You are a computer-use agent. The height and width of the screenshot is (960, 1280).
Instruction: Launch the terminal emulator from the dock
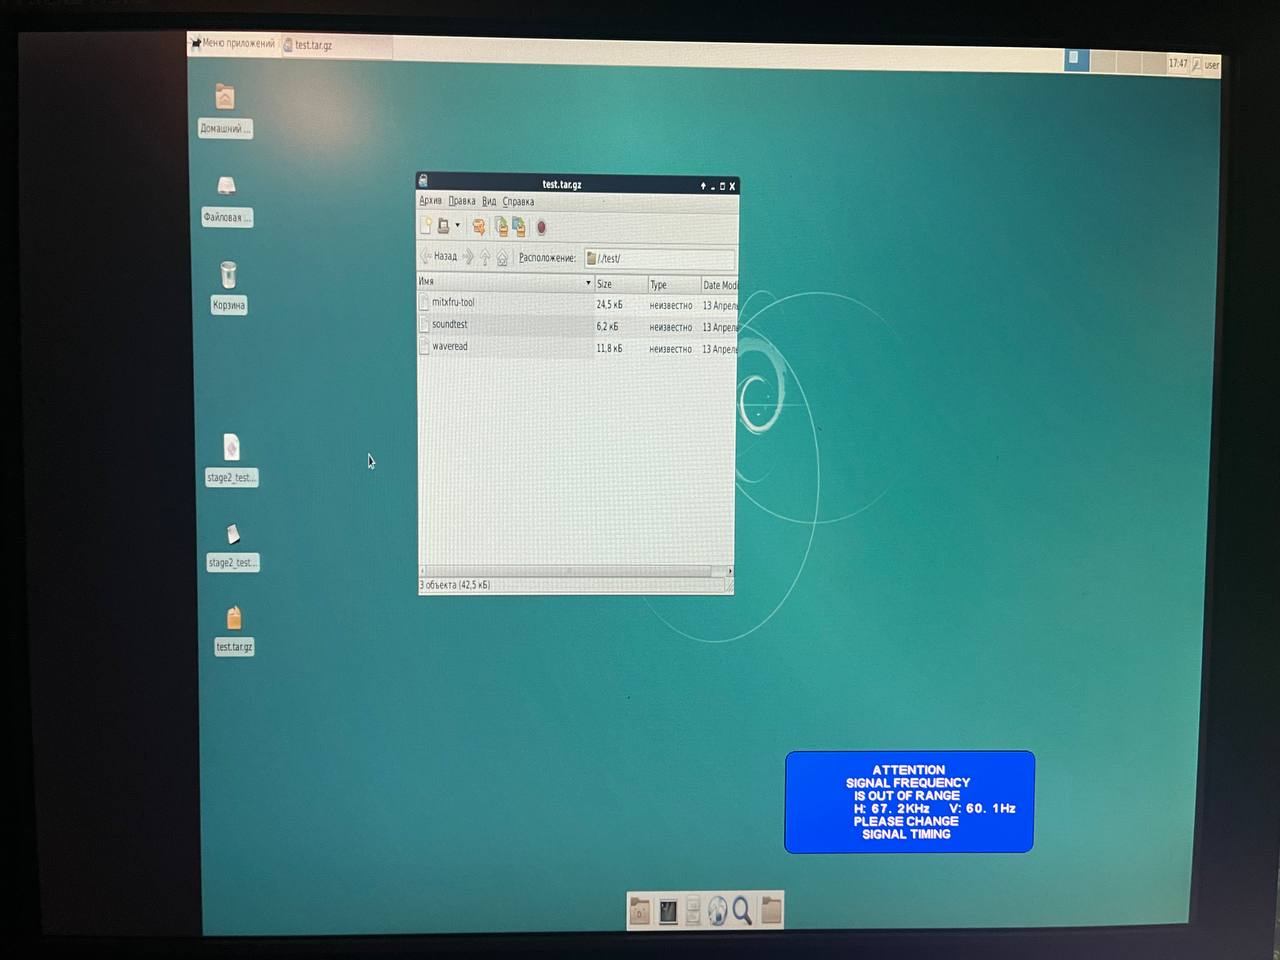click(667, 910)
